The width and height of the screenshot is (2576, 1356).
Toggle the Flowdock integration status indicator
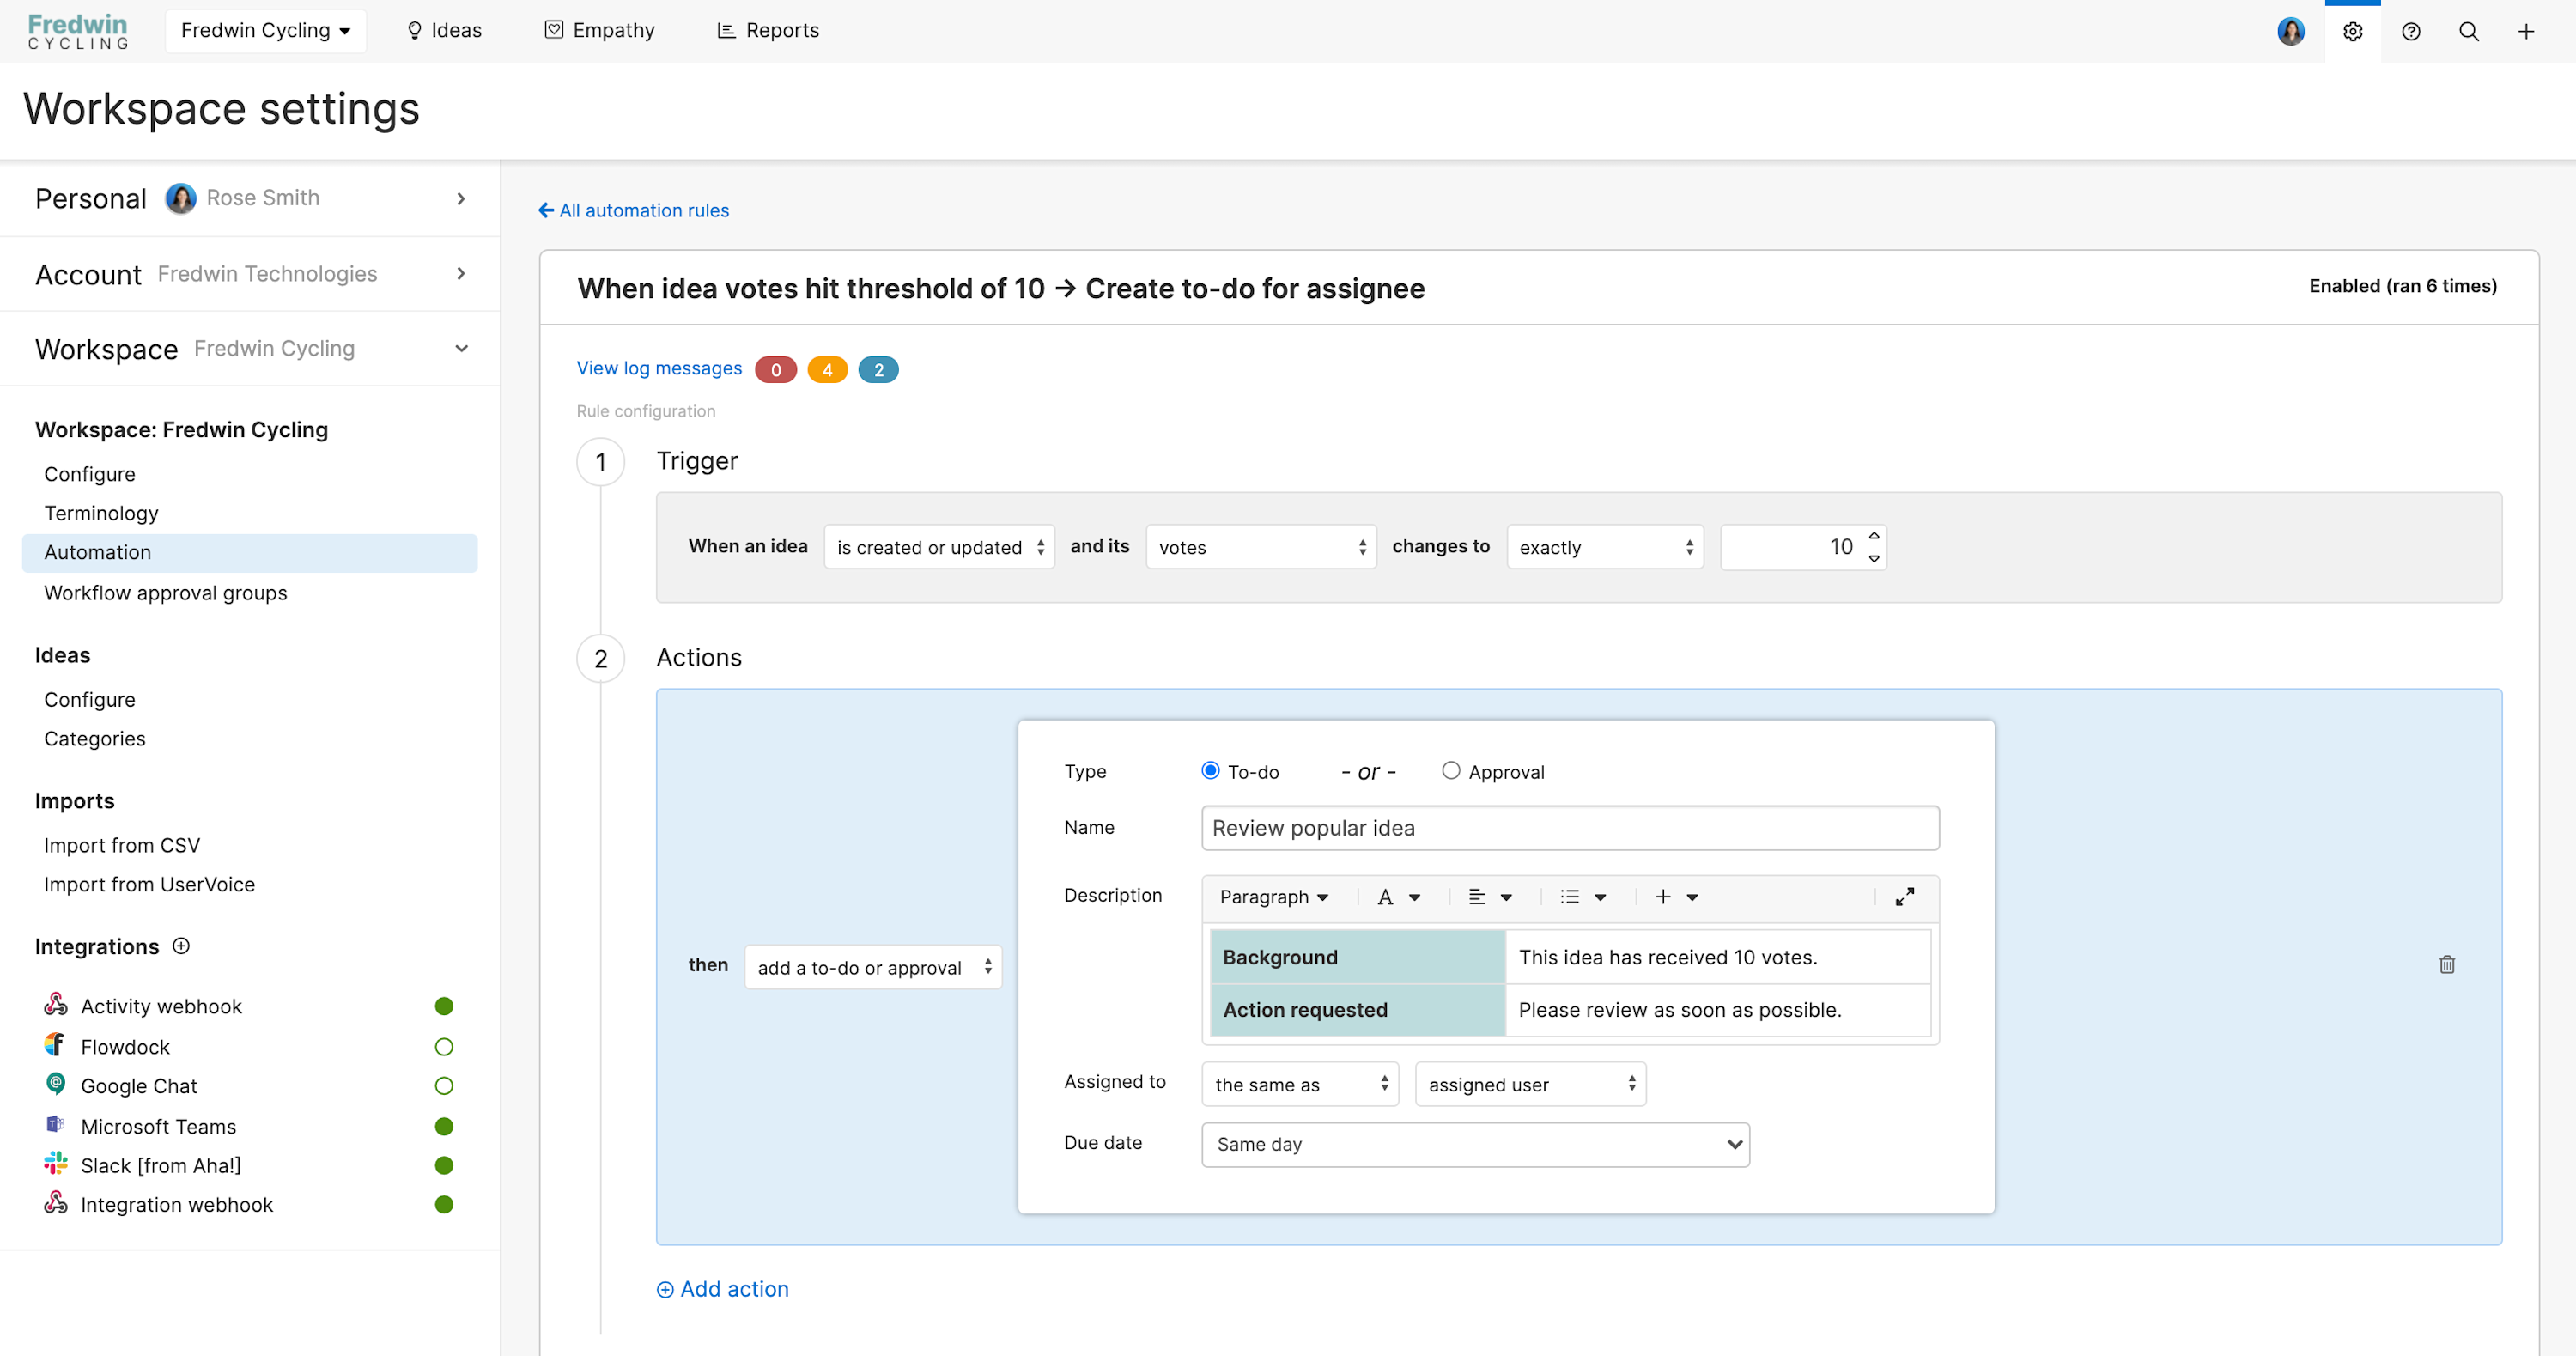[444, 1046]
